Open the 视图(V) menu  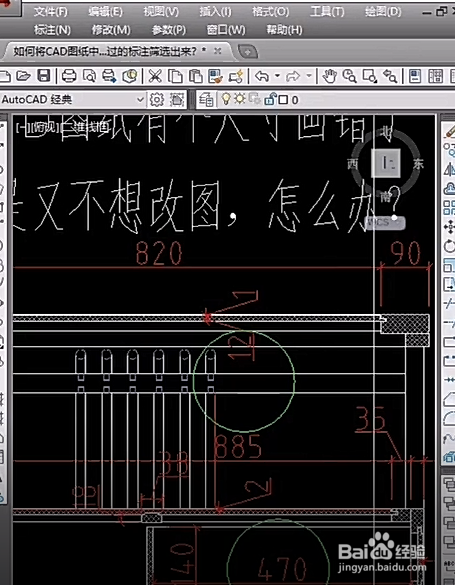(x=161, y=12)
